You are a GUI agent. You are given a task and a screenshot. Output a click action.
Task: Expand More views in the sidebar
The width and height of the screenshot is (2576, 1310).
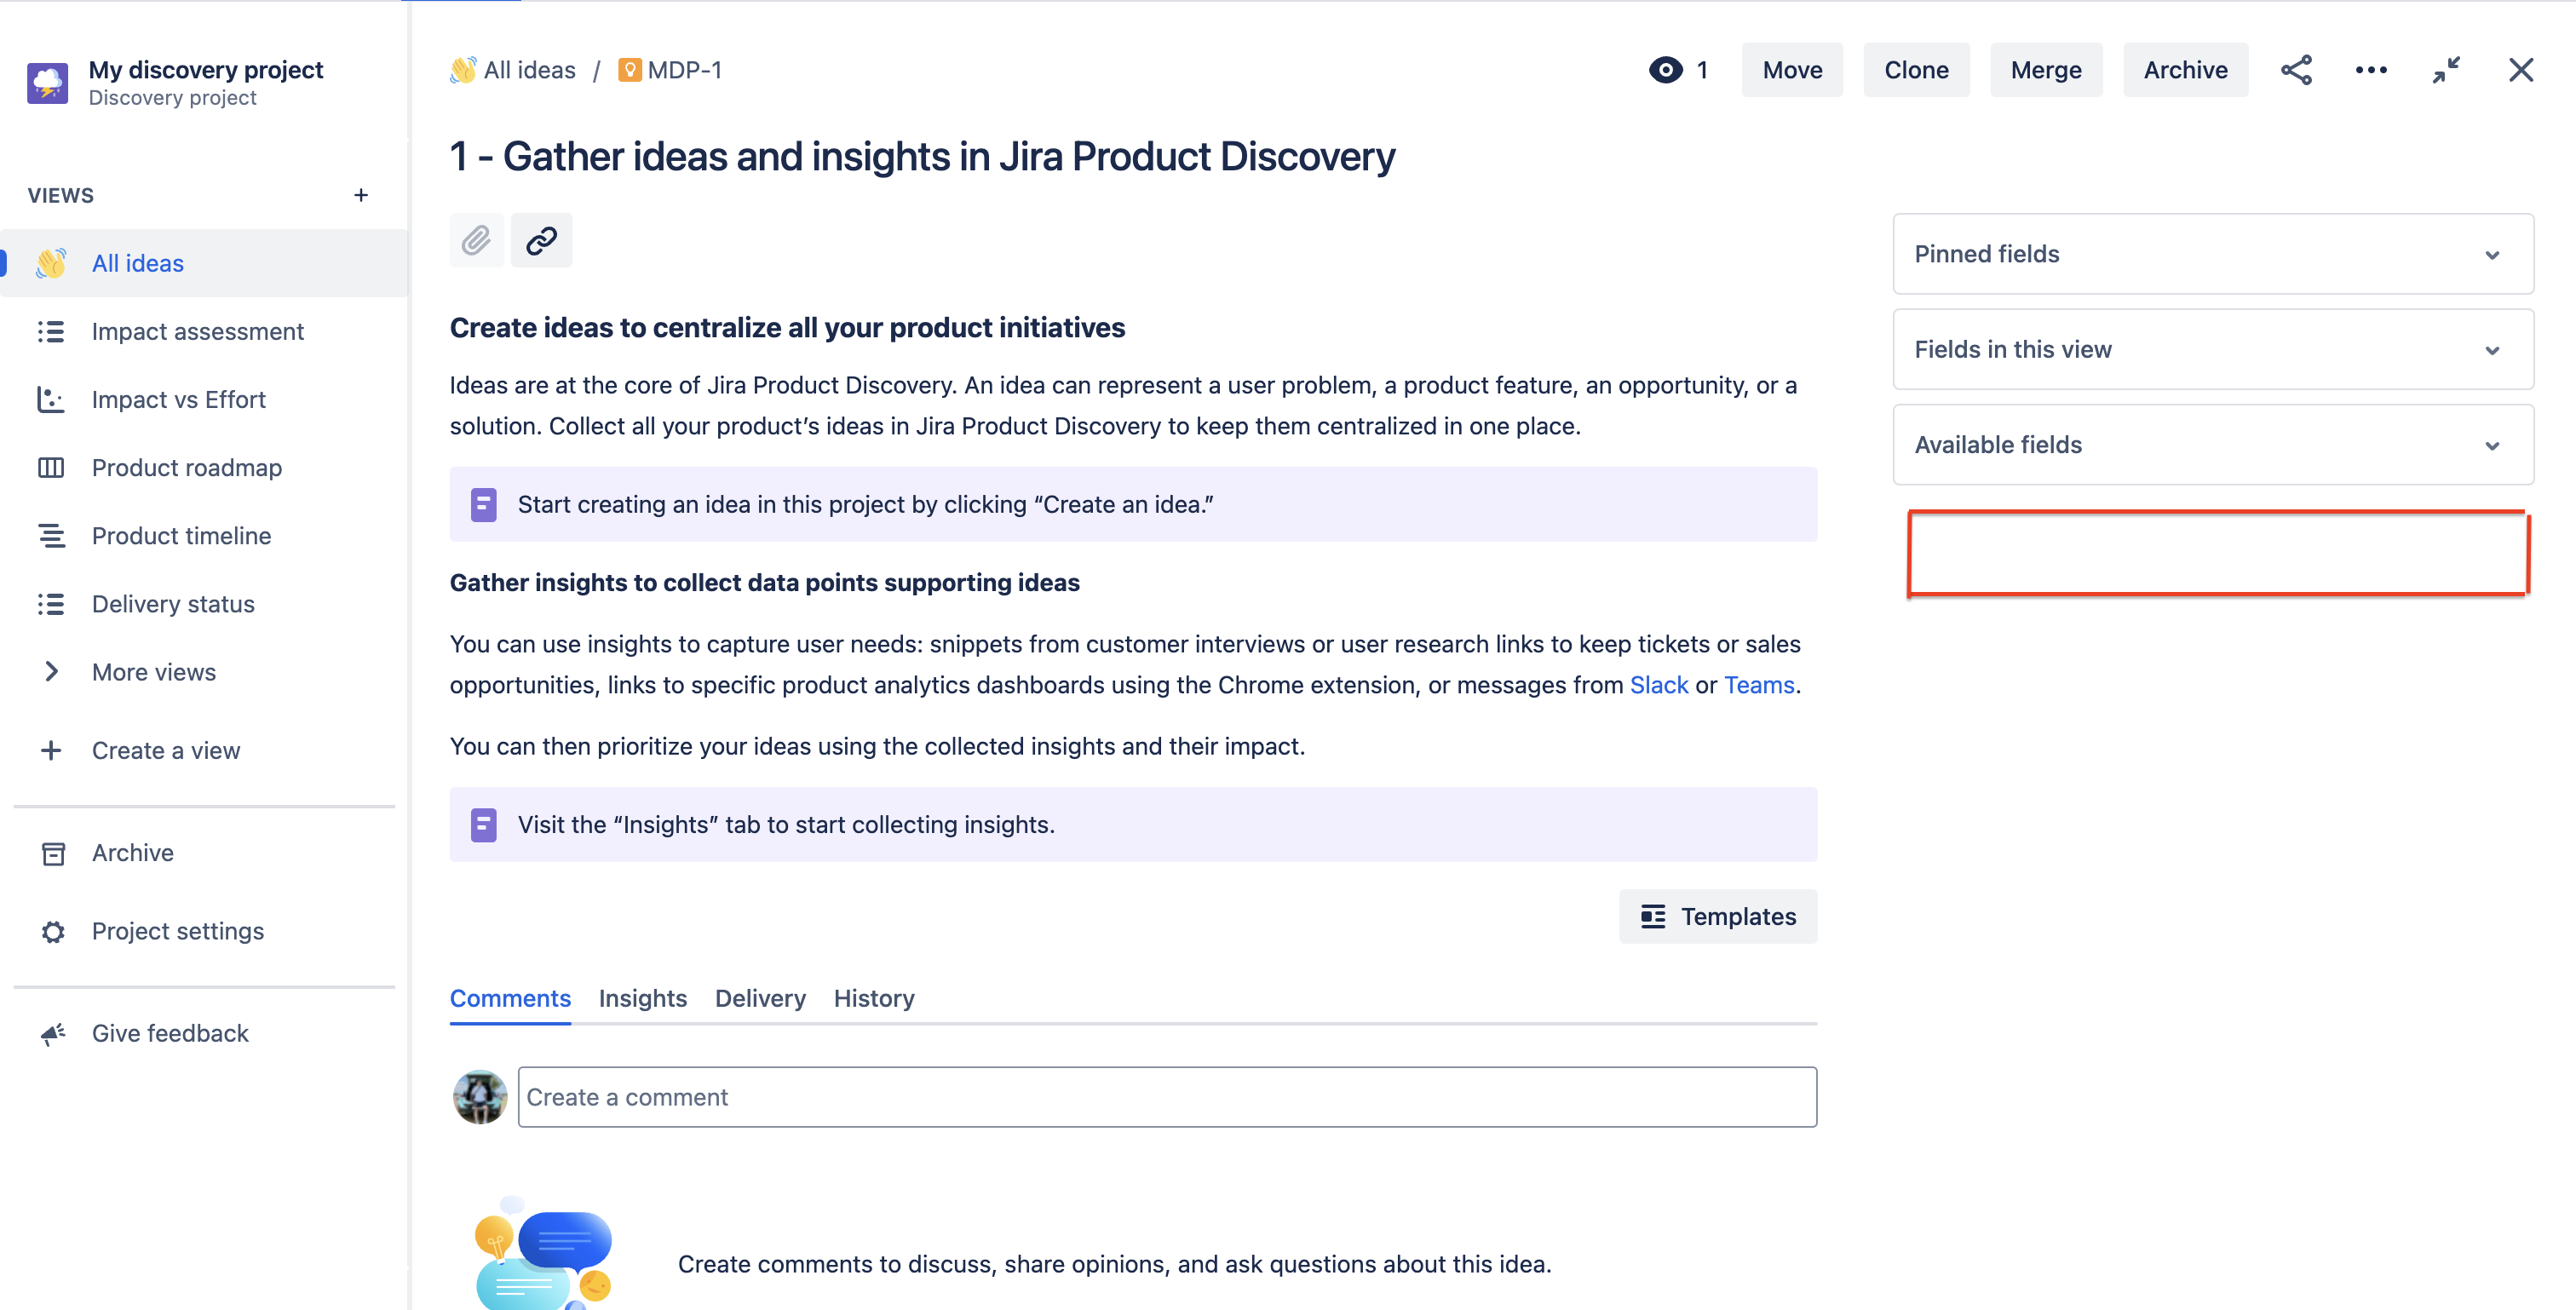coord(153,671)
